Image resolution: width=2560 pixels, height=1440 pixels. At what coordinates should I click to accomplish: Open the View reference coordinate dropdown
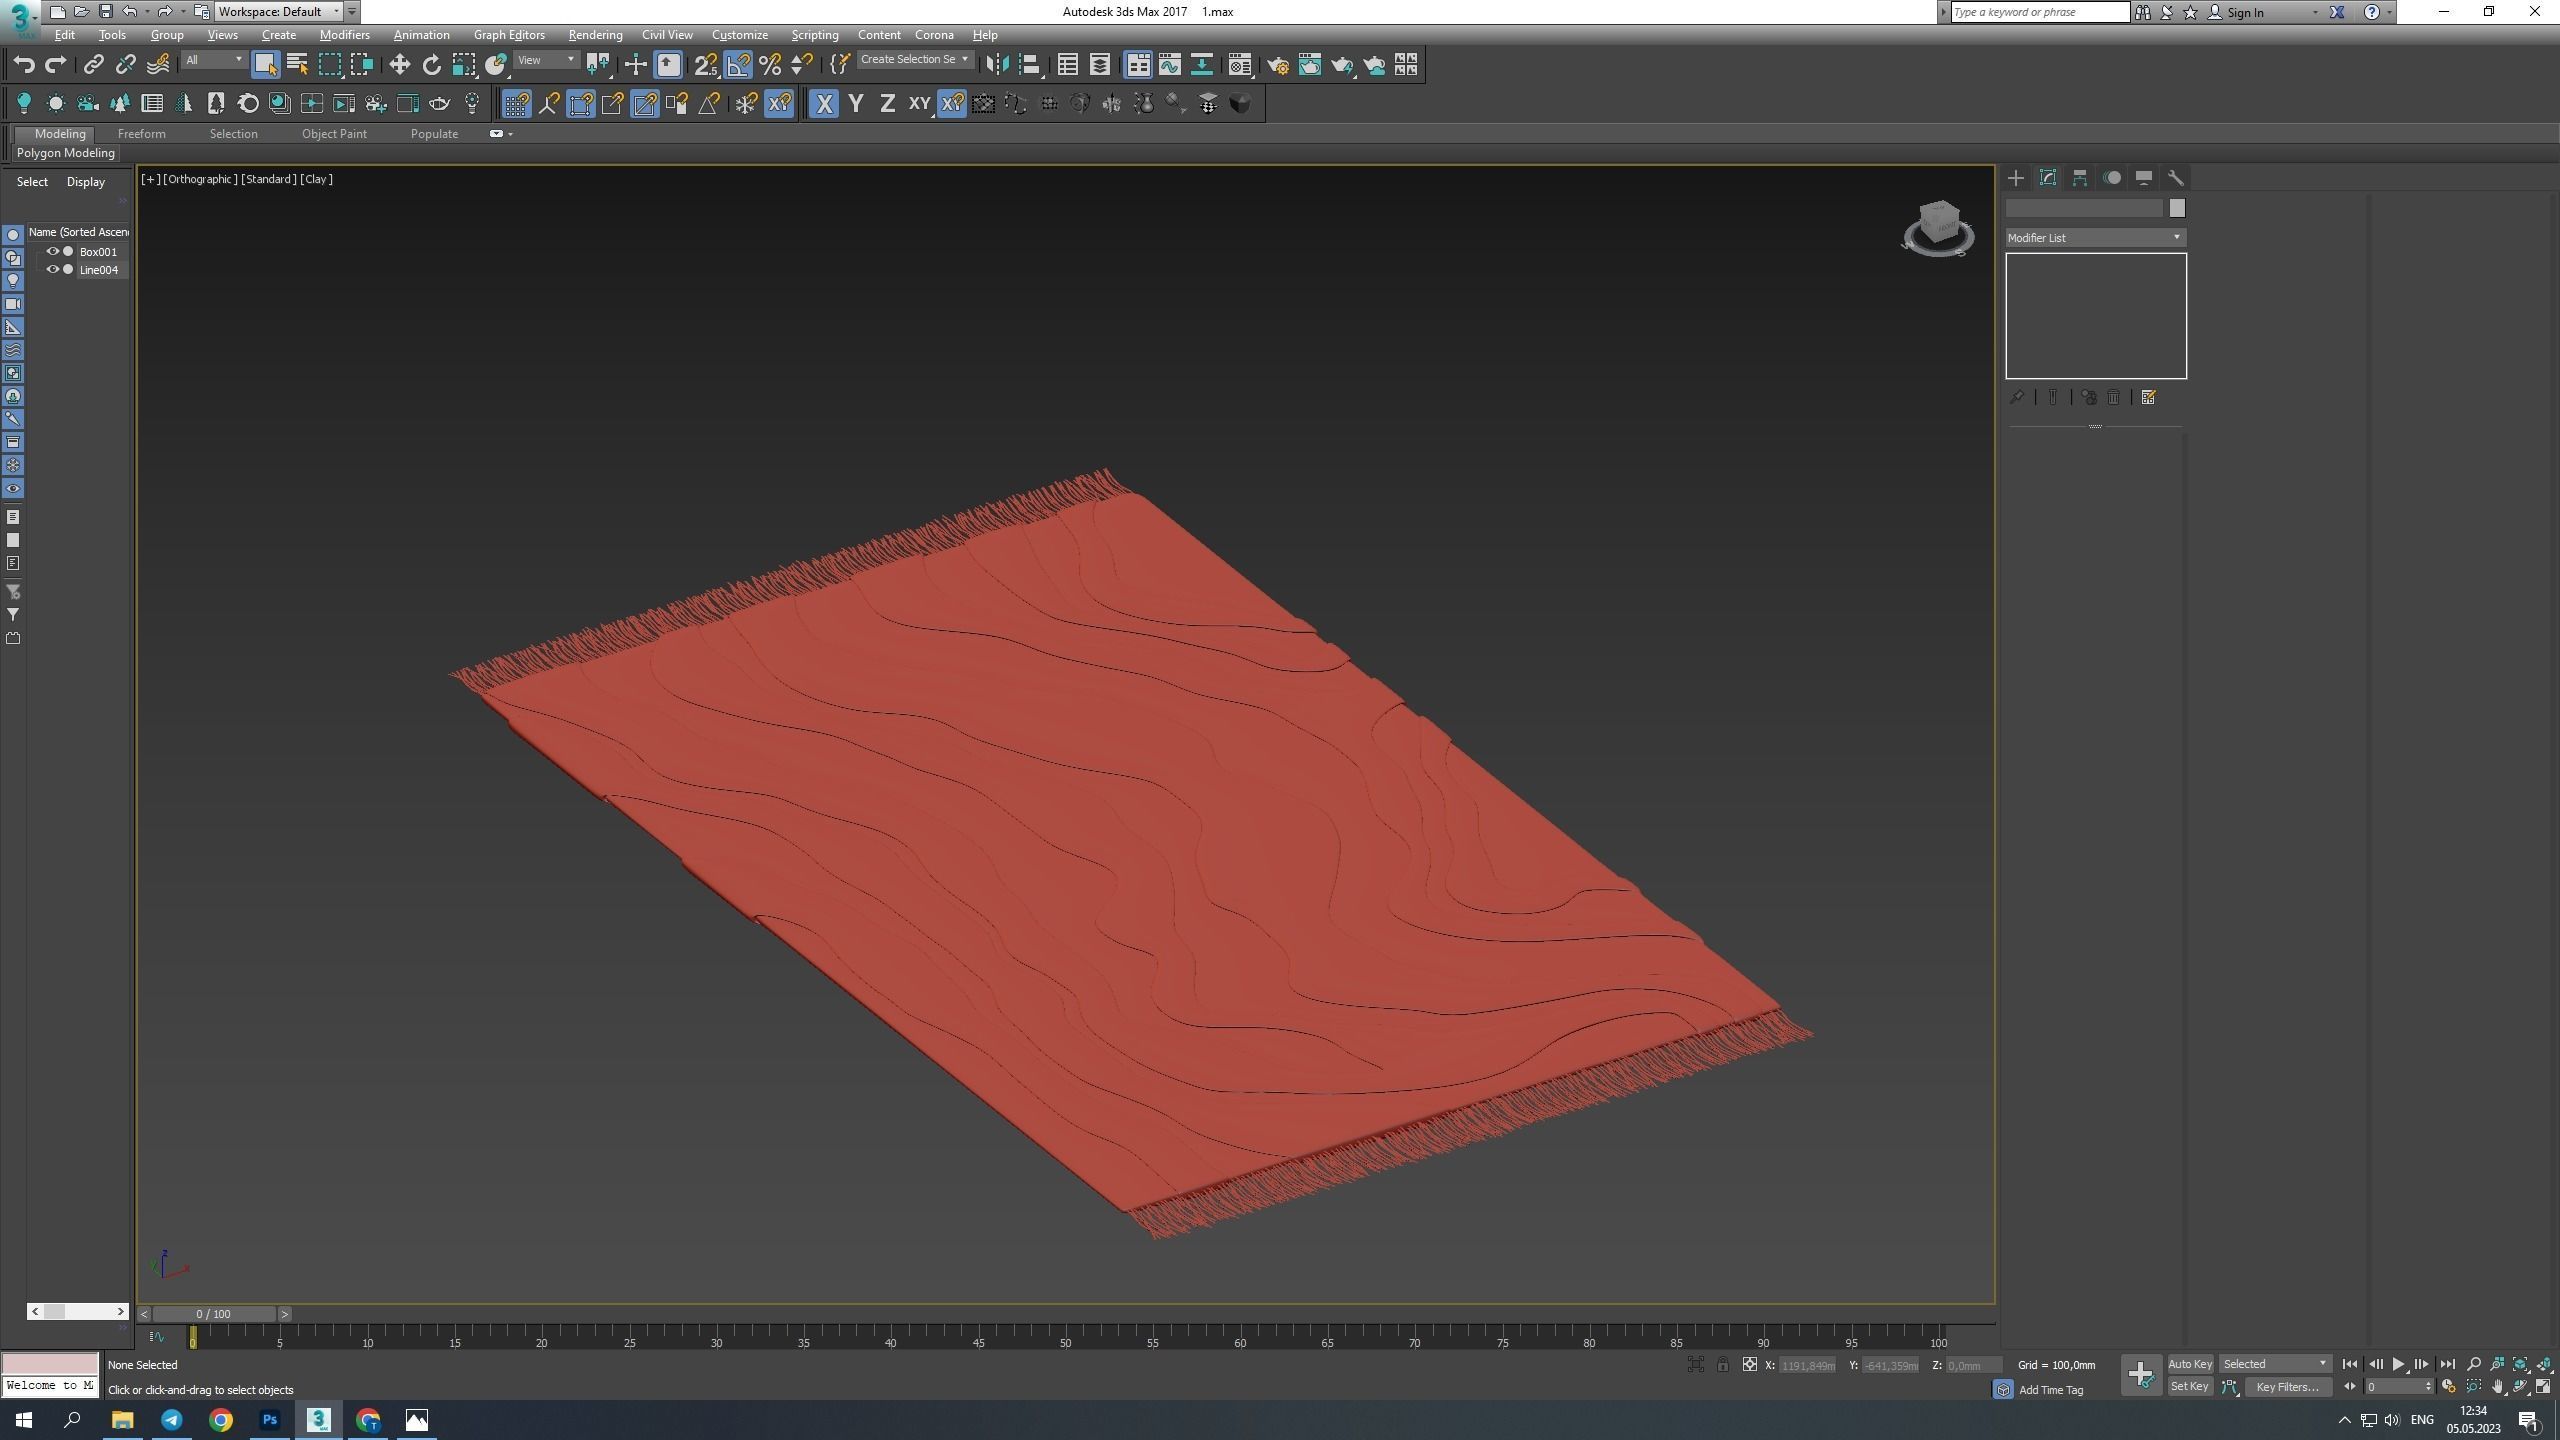[x=546, y=60]
